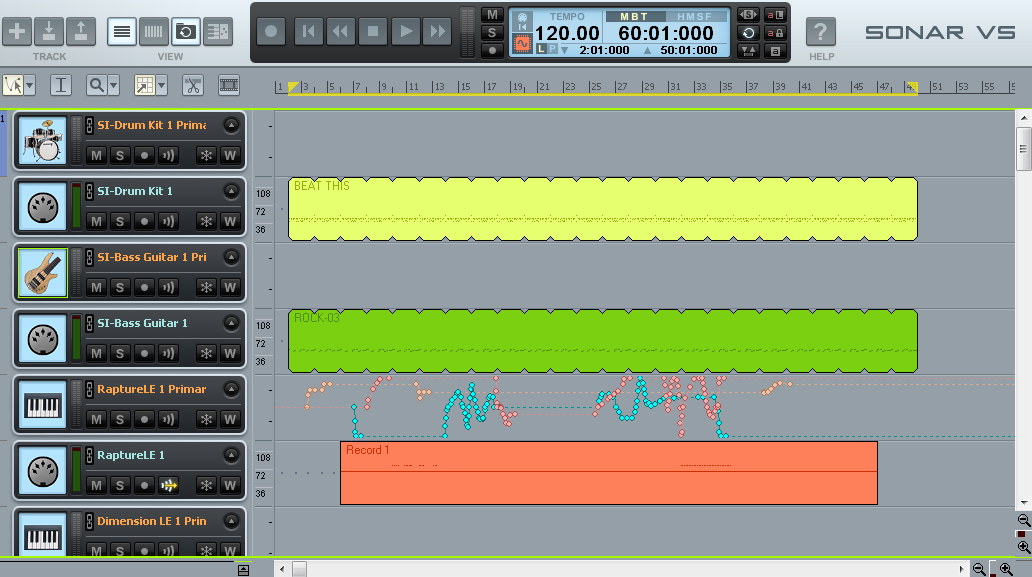The width and height of the screenshot is (1032, 577).
Task: Select the I-beam Select tool
Action: [x=61, y=85]
